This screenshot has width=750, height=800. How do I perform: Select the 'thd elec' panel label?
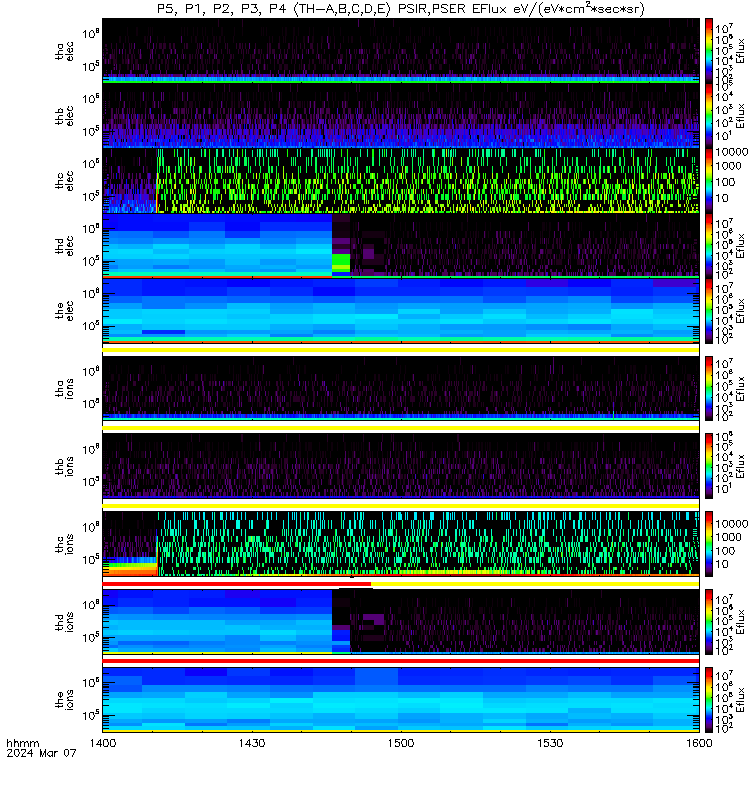point(64,246)
